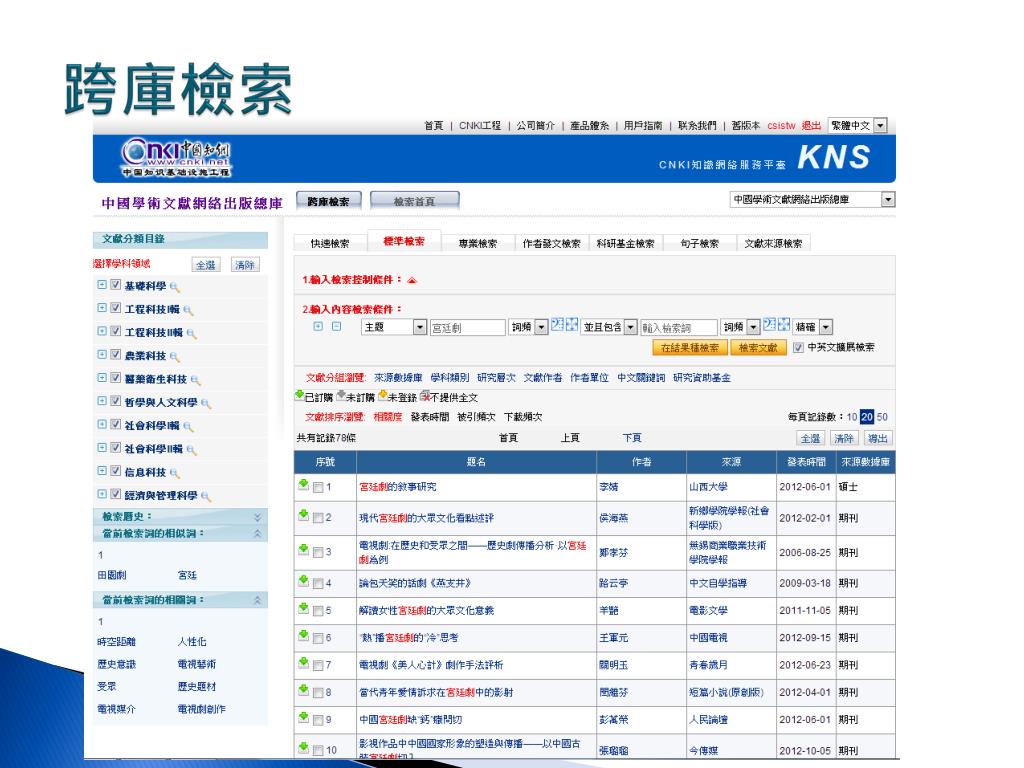Uncheck the 信息科技 category checkbox

point(116,471)
